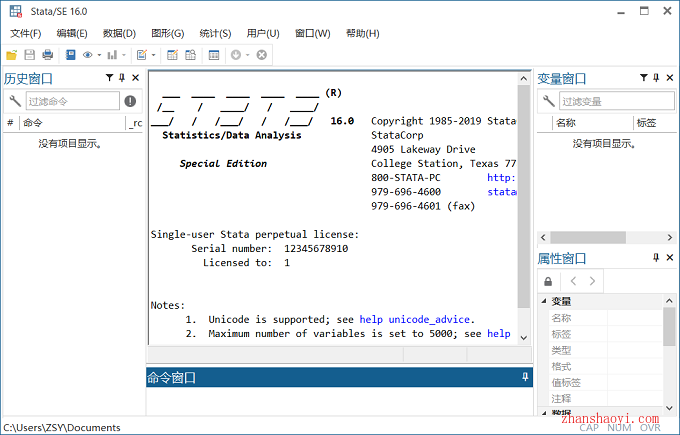Screen dimensions: 680x435
Task: Click the 变量窗口 horizontal scroll left arrow
Action: click(543, 237)
